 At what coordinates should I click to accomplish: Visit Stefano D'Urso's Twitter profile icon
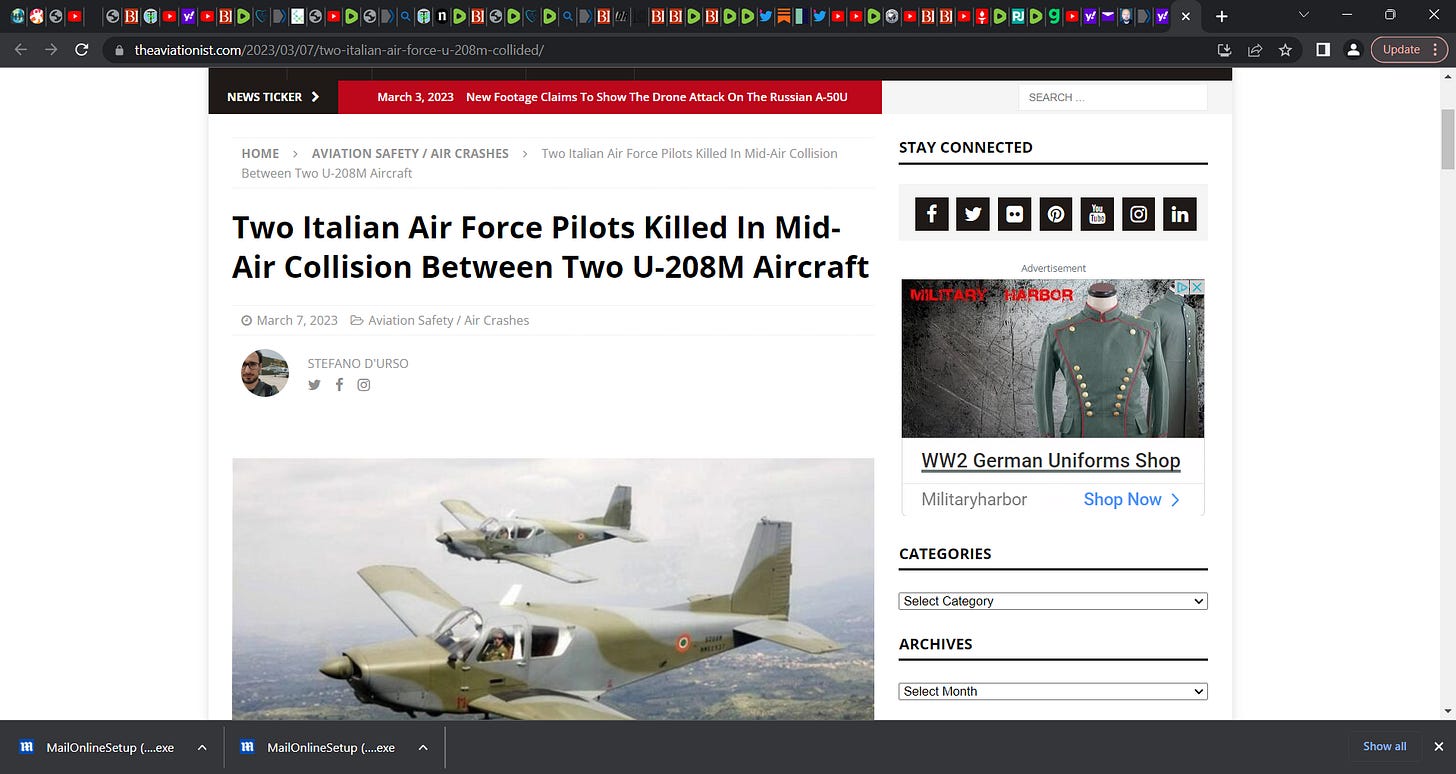coord(314,385)
